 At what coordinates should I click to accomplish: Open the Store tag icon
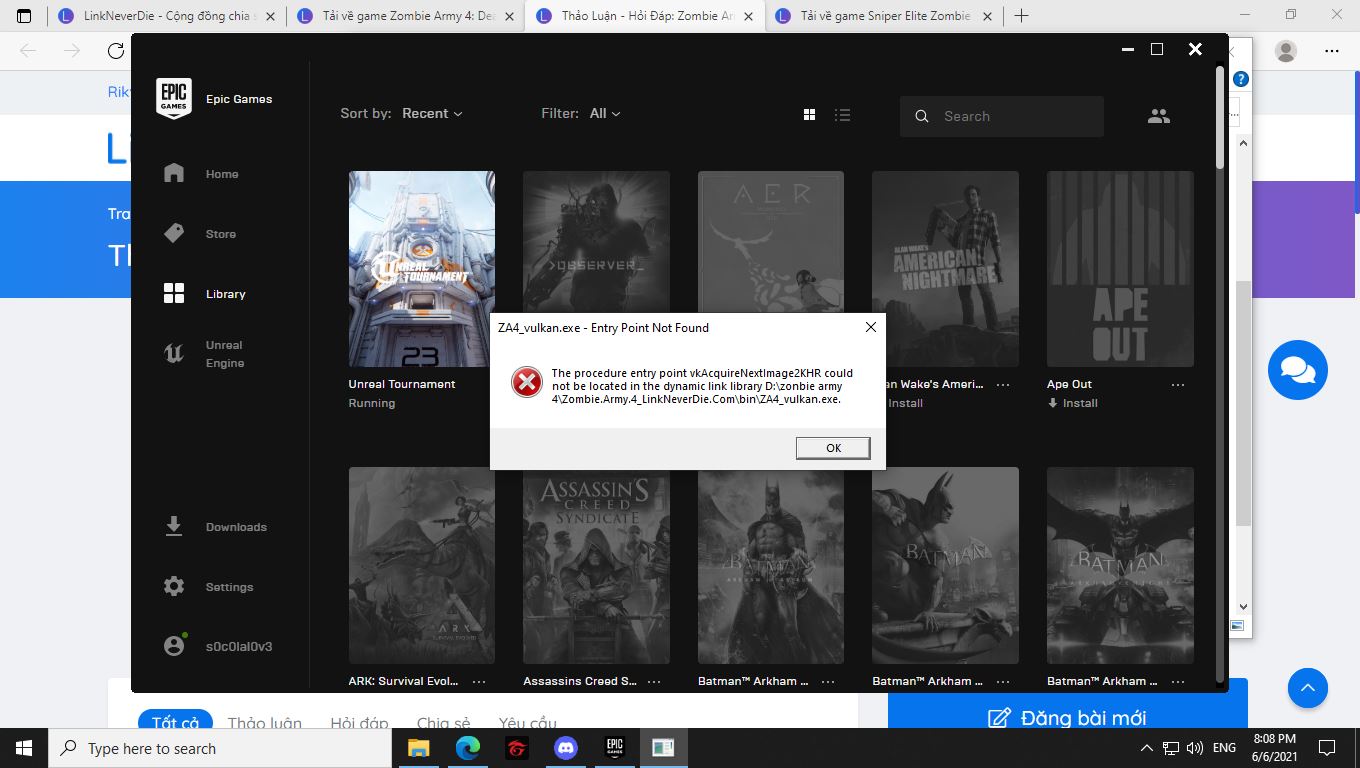click(x=174, y=233)
